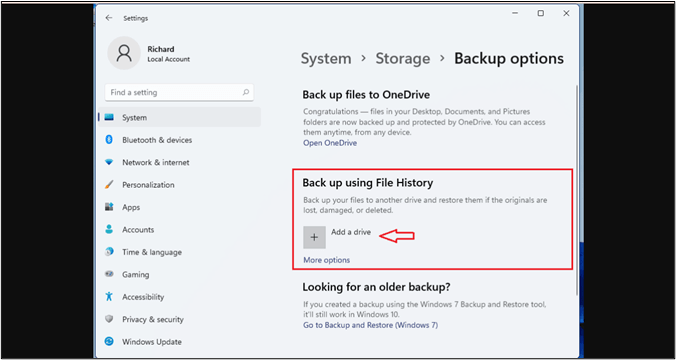Go back with the Settings back arrow
The width and height of the screenshot is (676, 360).
click(109, 18)
